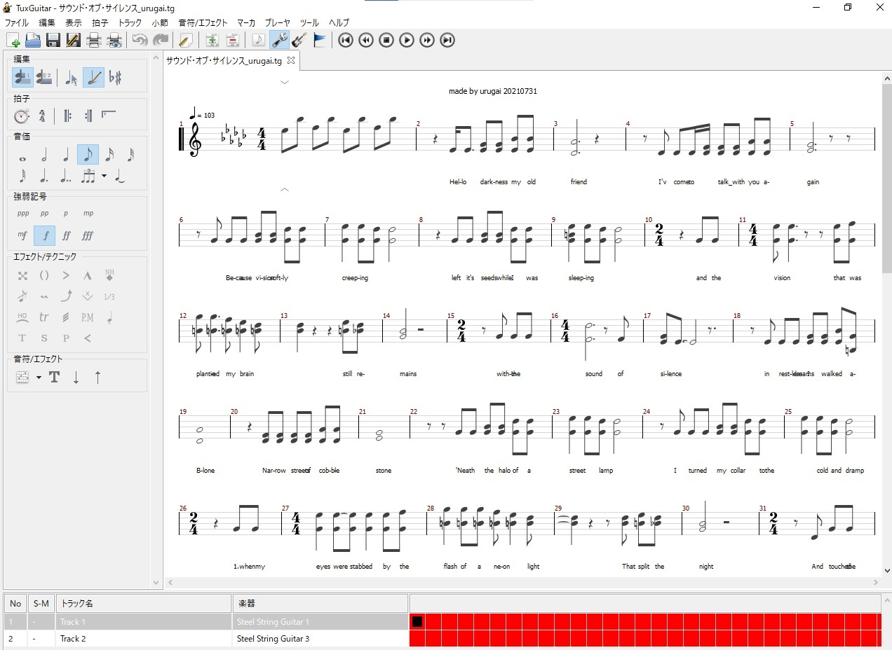Screen dimensions: 892x664
Task: Open the blue flag marker list
Action: pos(320,40)
